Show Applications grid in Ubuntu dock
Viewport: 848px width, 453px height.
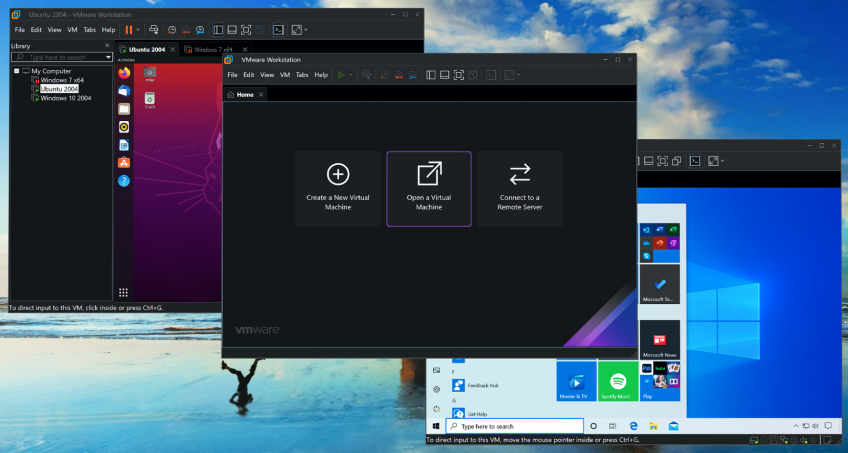coord(123,292)
